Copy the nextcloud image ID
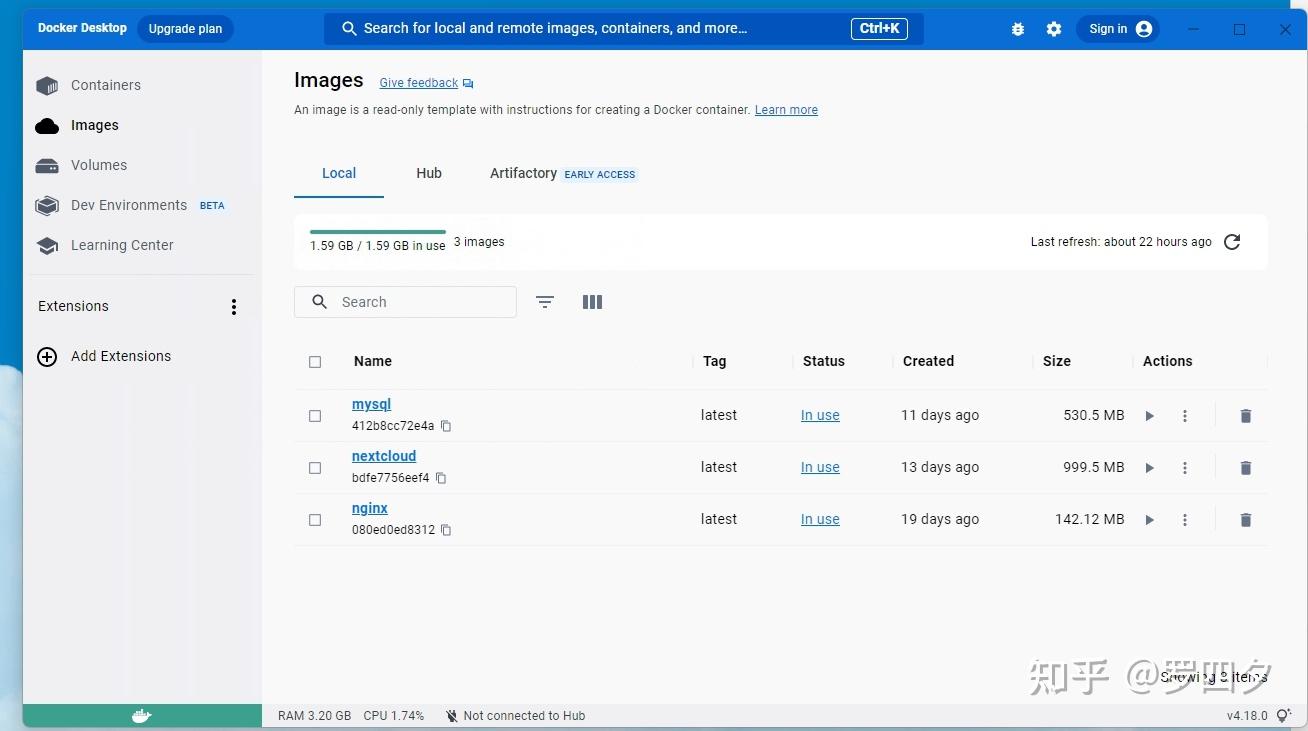Image resolution: width=1308 pixels, height=731 pixels. pyautogui.click(x=441, y=478)
